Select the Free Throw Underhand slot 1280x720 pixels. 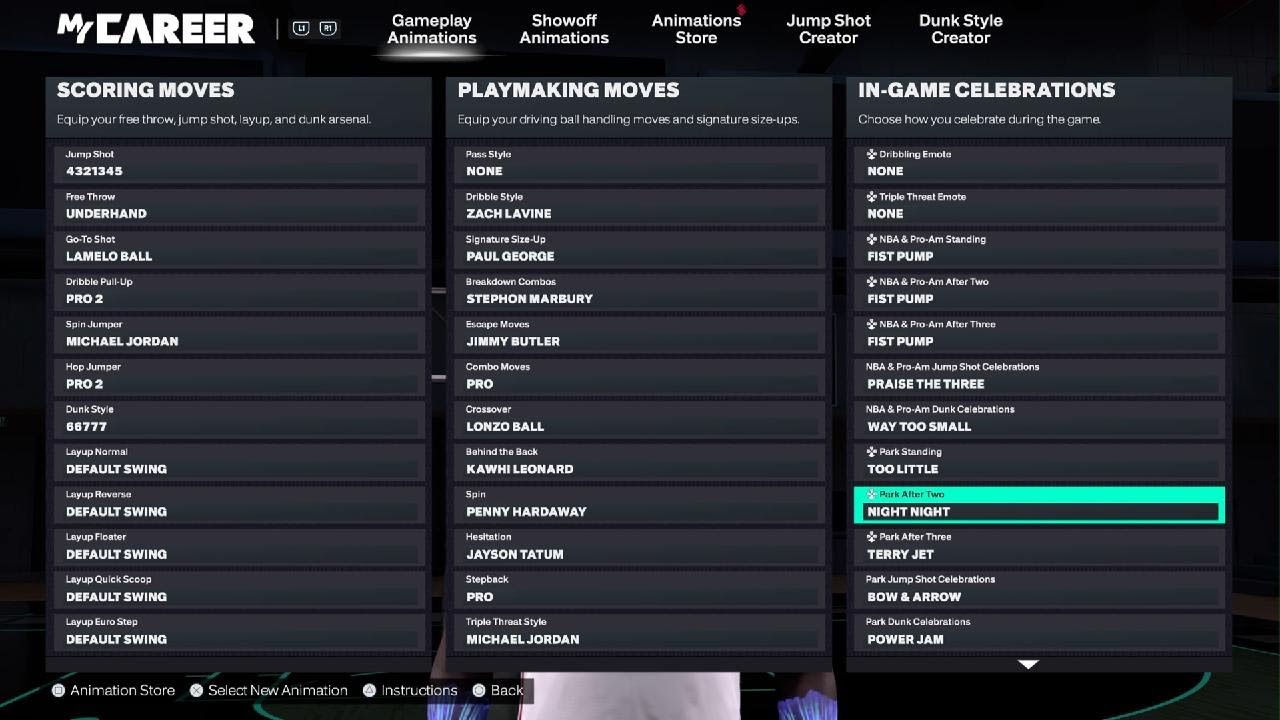[240, 207]
